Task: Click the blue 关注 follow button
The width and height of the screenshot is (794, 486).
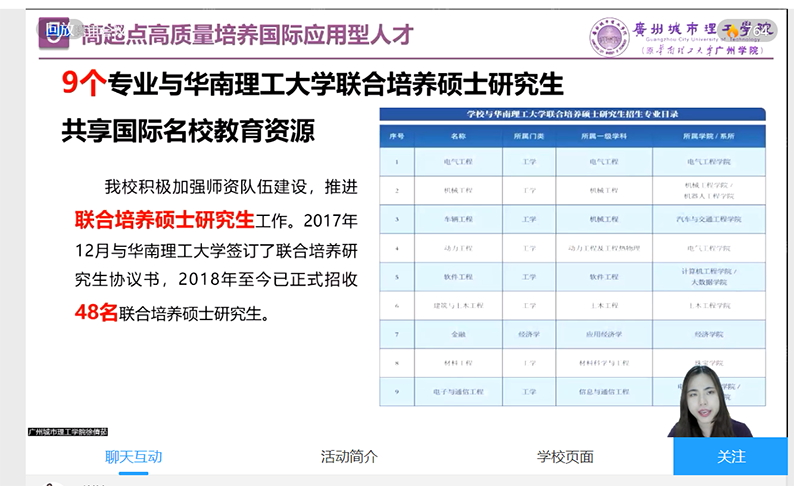Action: (731, 457)
